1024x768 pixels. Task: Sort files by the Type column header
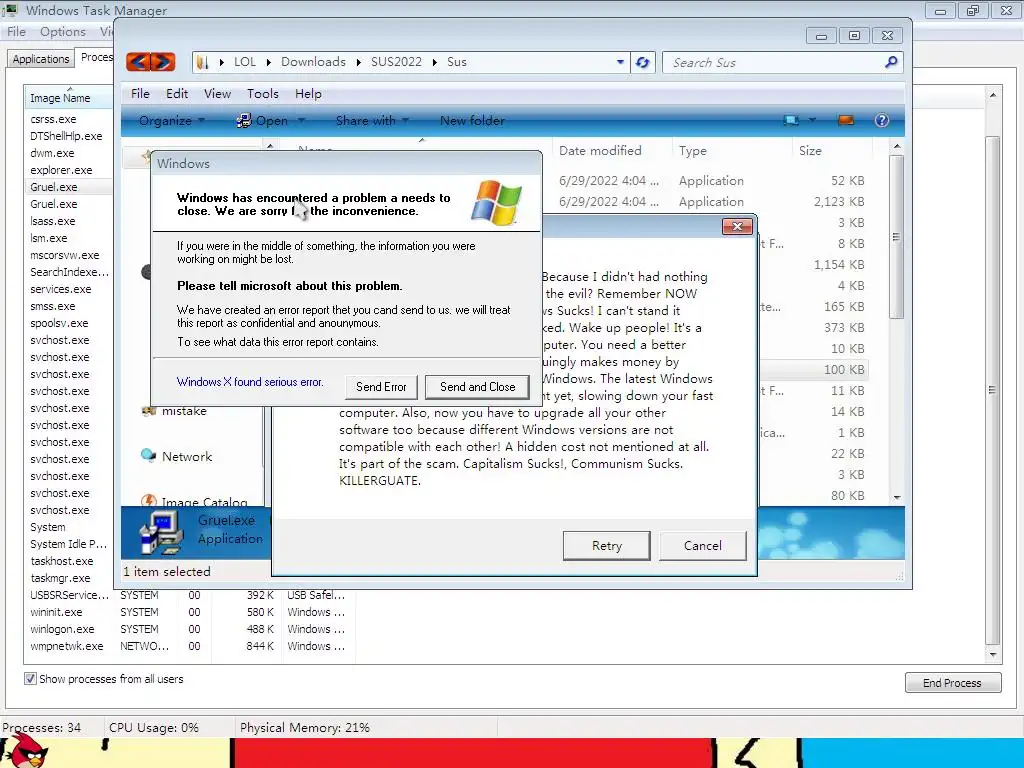point(731,151)
